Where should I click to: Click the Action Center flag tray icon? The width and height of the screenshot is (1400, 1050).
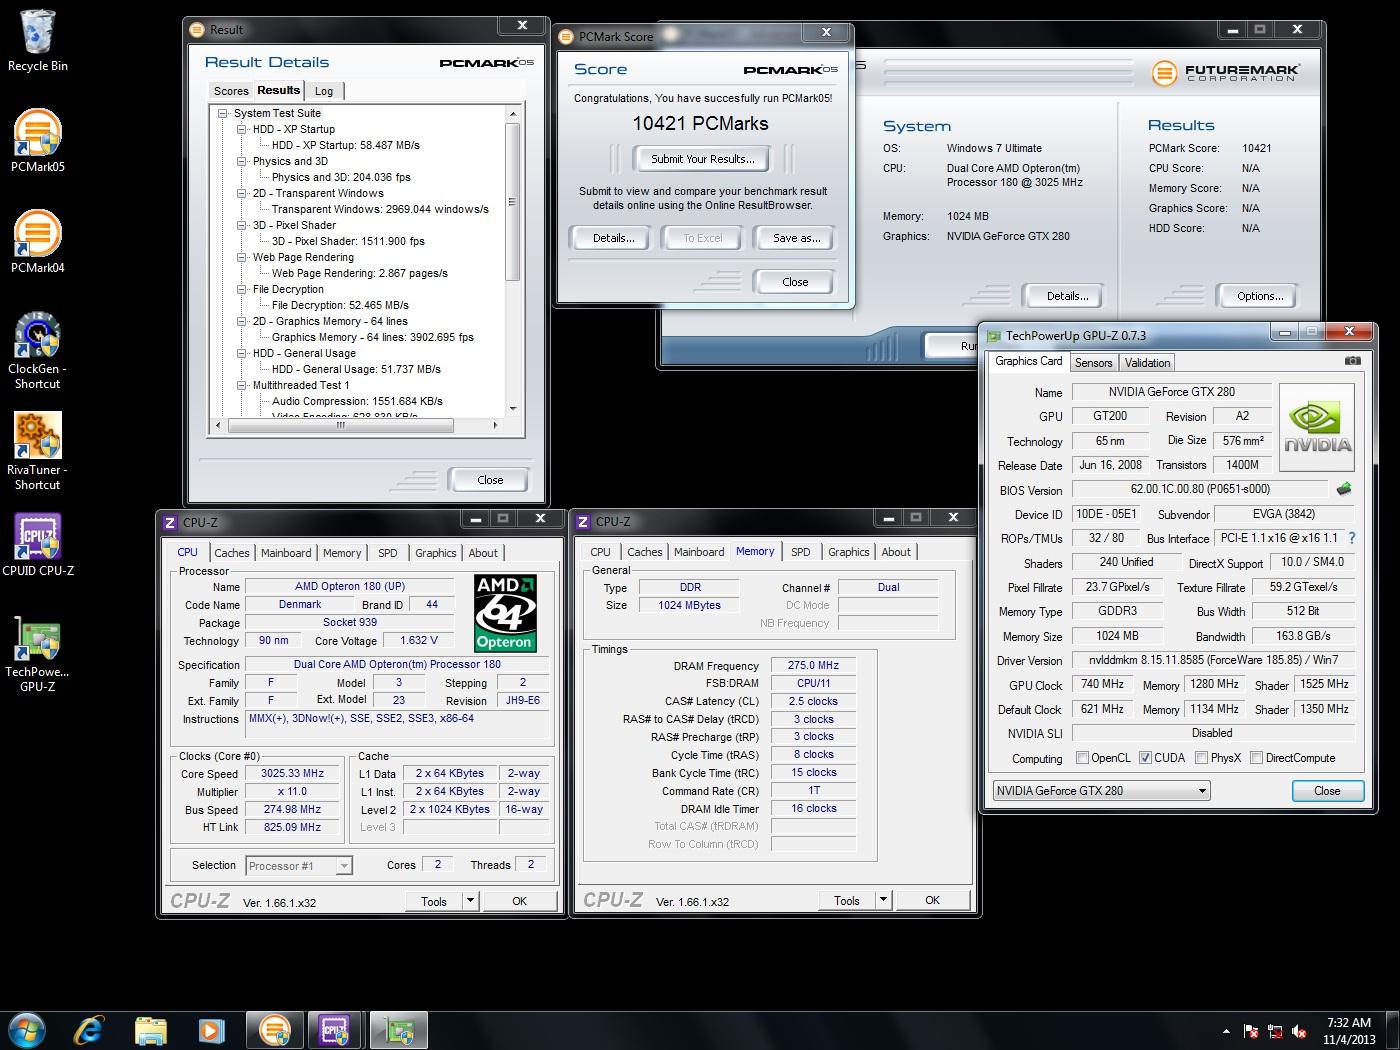coord(1251,1031)
